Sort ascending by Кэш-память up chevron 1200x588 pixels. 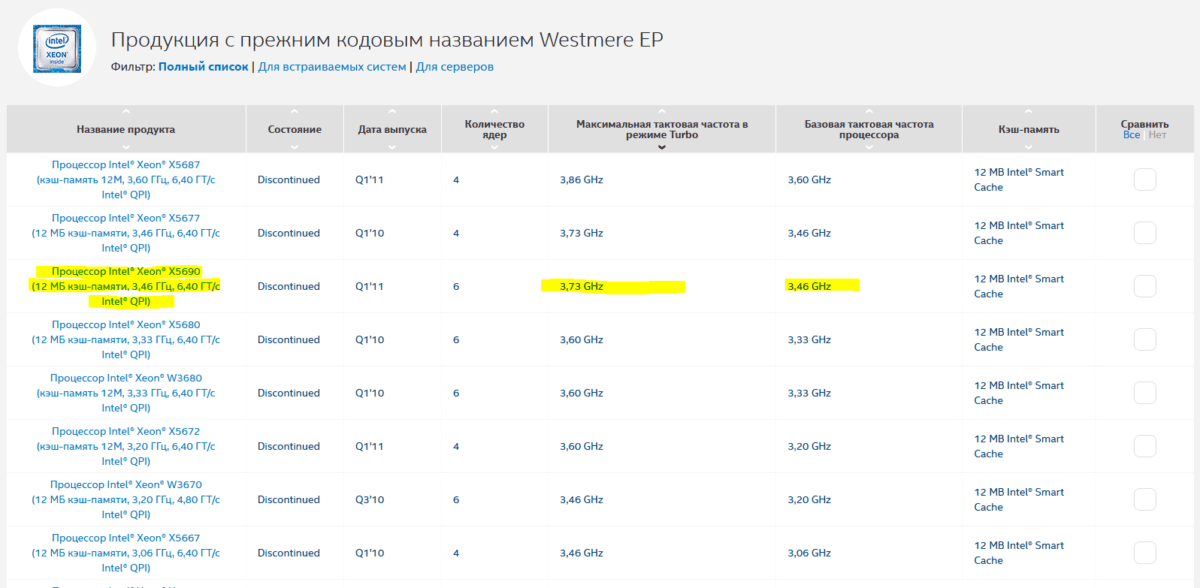click(1028, 112)
